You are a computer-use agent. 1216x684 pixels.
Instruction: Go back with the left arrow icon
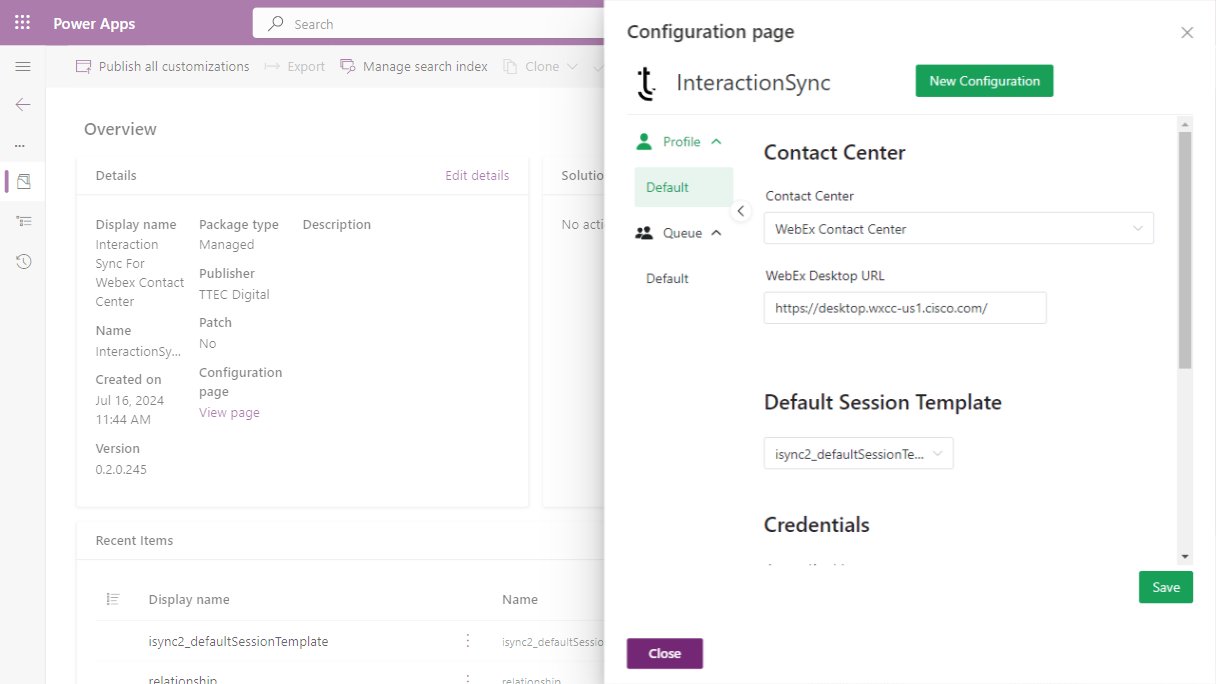23,104
